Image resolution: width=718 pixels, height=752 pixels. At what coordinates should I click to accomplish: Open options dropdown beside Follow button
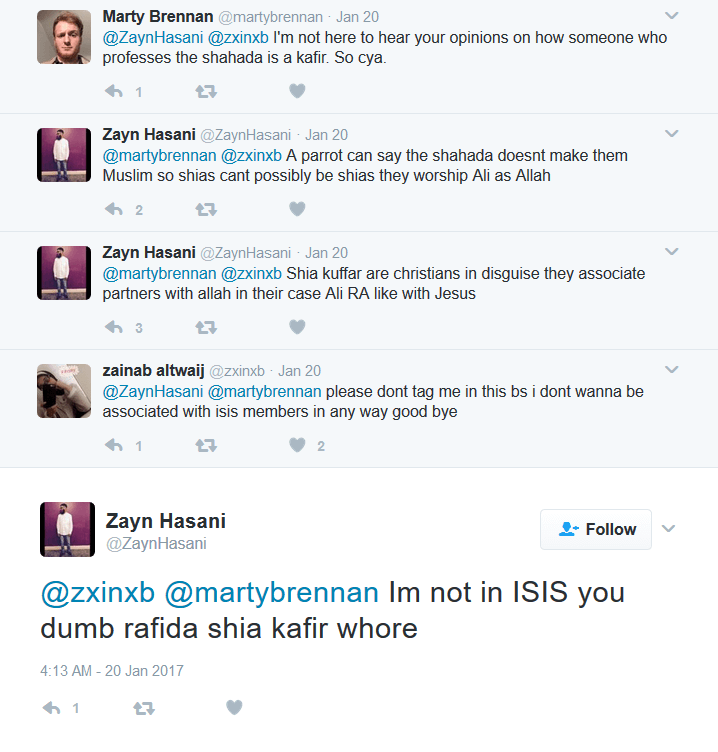(x=670, y=529)
